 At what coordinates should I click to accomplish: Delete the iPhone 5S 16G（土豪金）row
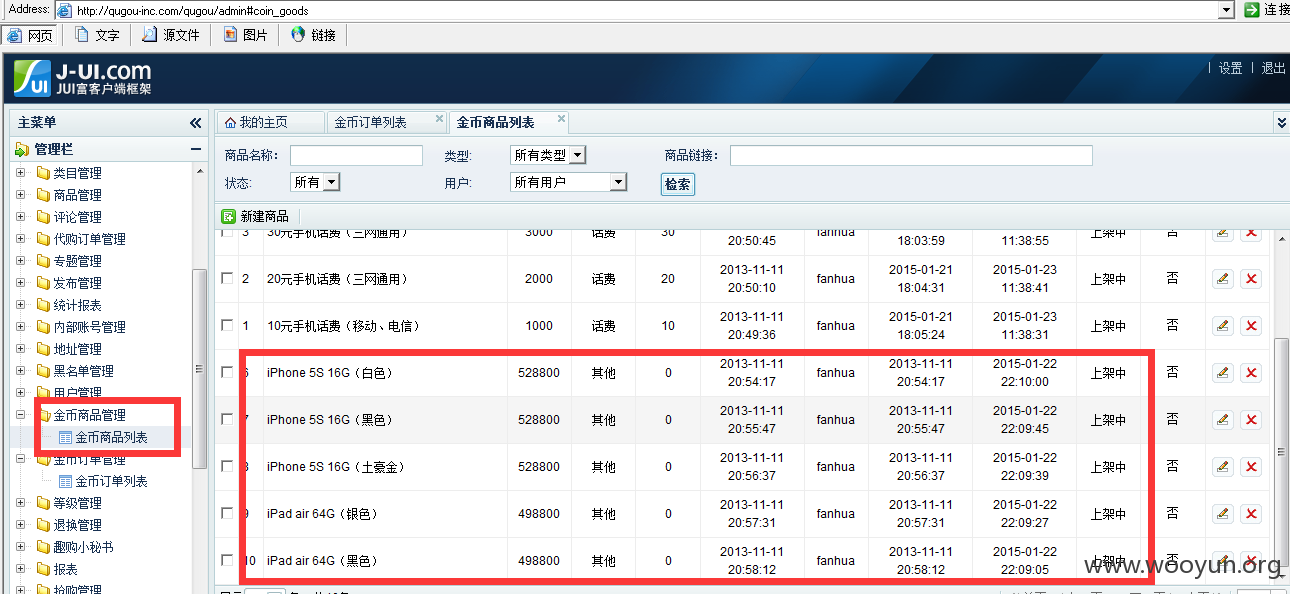pos(1250,467)
